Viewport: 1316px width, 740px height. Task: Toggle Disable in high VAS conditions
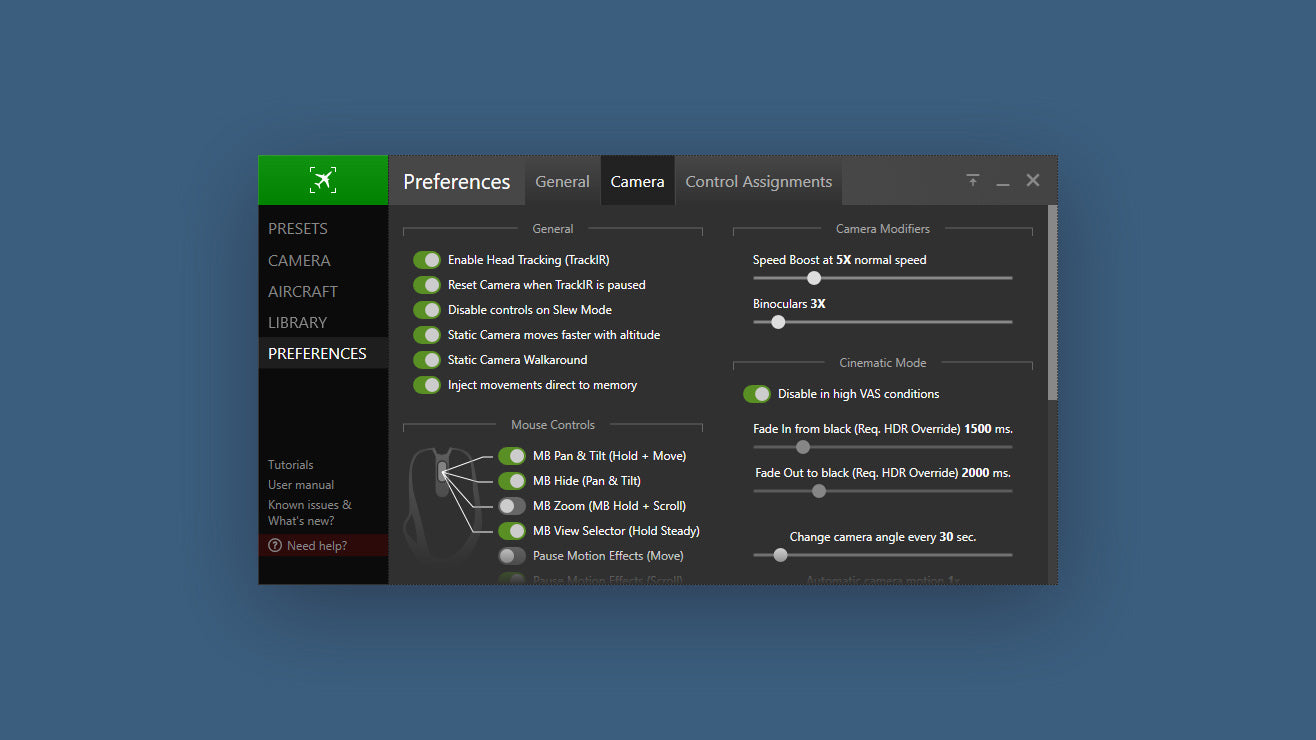(757, 394)
